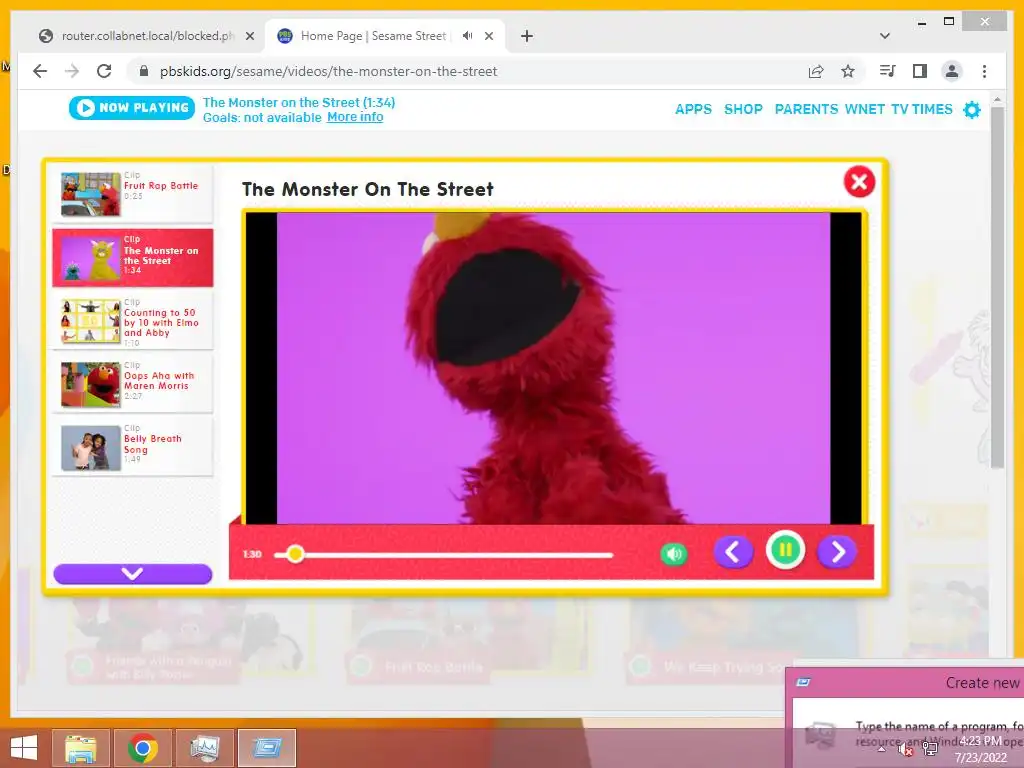Close the Sesame Street tab

tap(488, 37)
